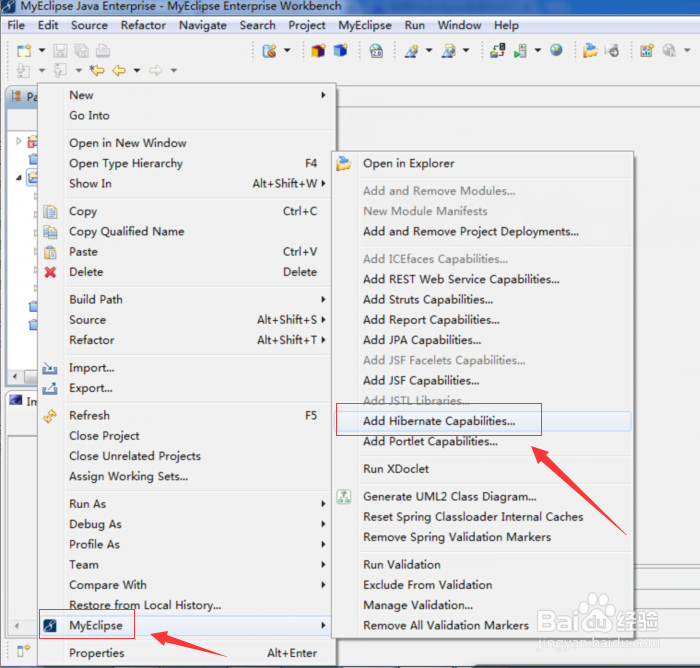The image size is (700, 668).
Task: Open Properties from the context menu
Action: (x=198, y=653)
